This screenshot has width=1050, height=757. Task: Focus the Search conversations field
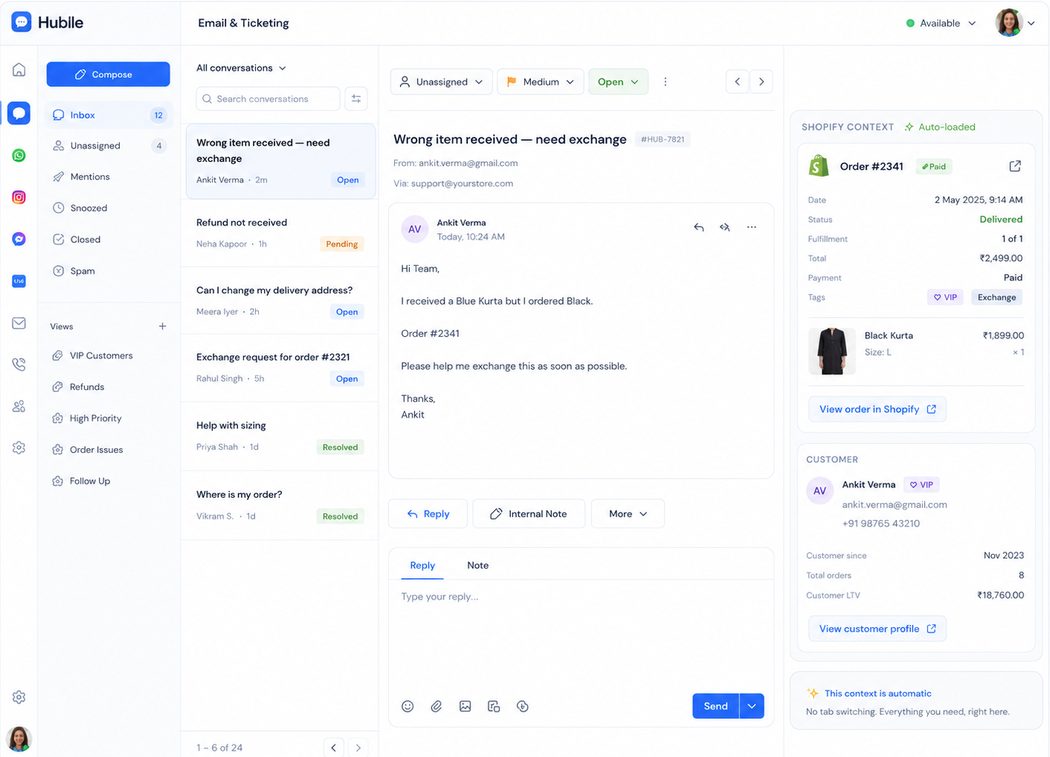[x=268, y=98]
